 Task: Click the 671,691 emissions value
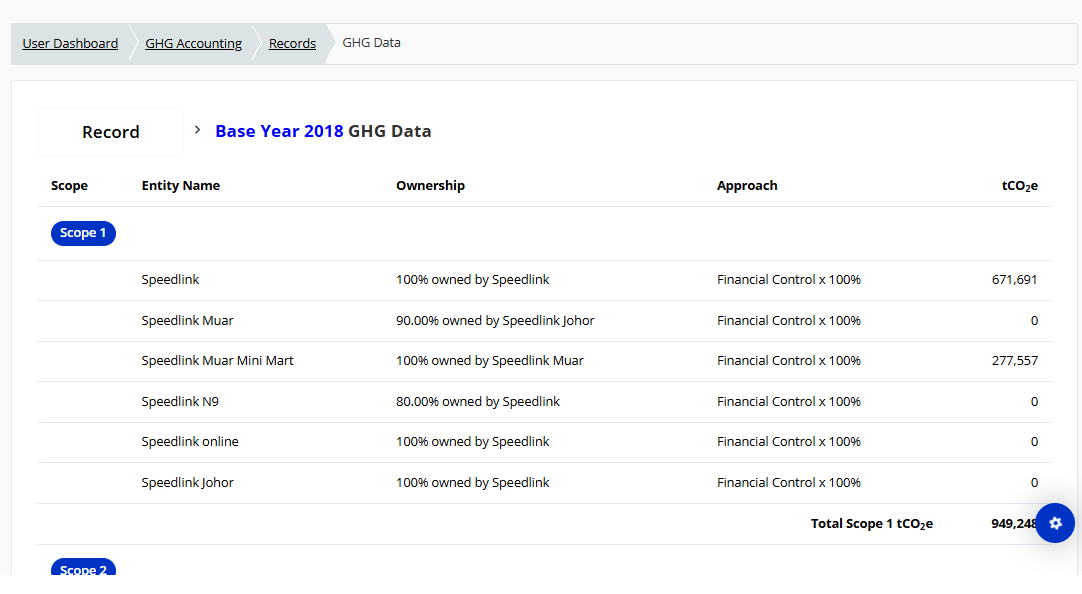(x=1014, y=280)
